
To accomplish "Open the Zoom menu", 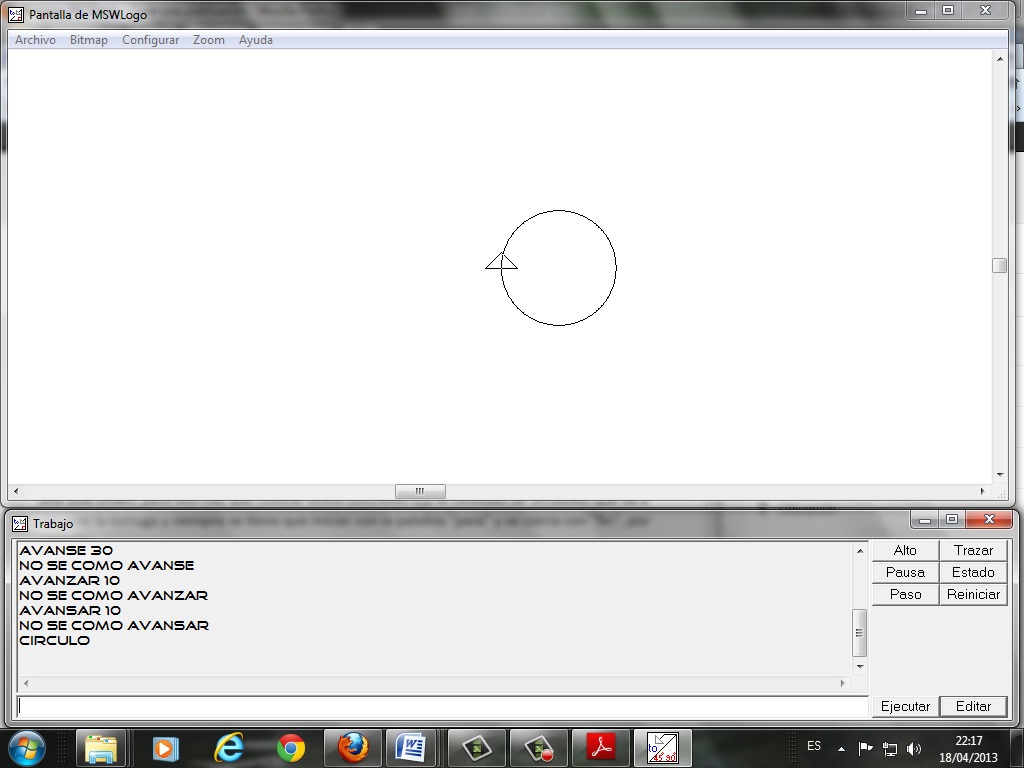I will coord(208,40).
